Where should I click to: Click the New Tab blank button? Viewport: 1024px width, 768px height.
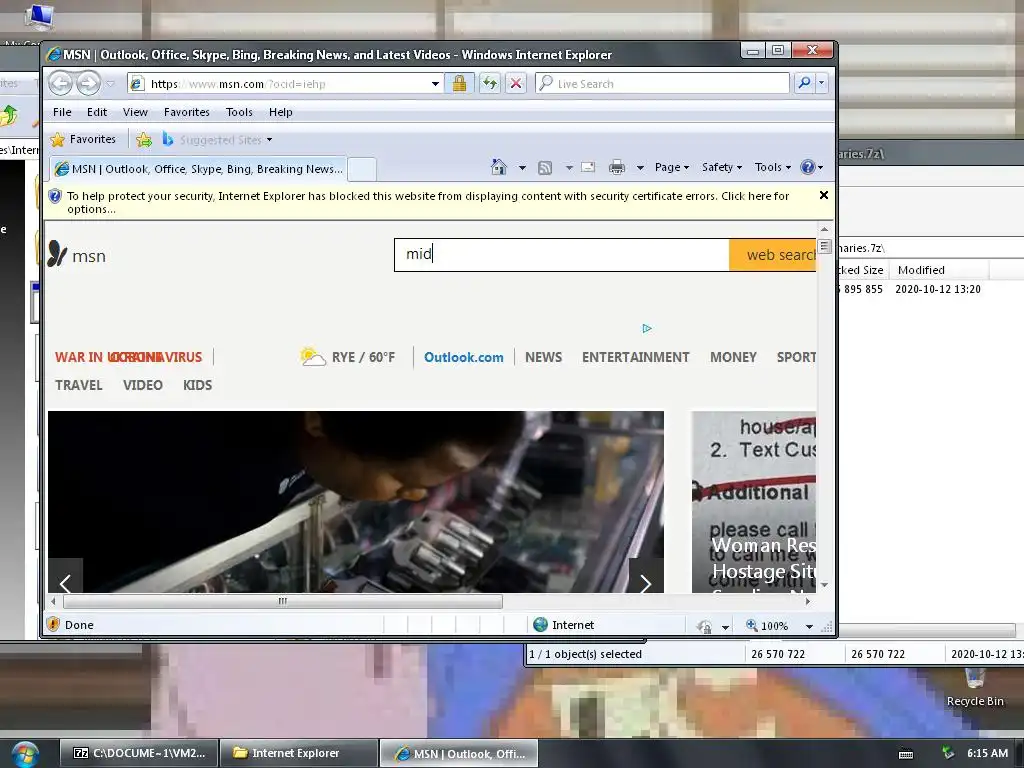click(362, 169)
